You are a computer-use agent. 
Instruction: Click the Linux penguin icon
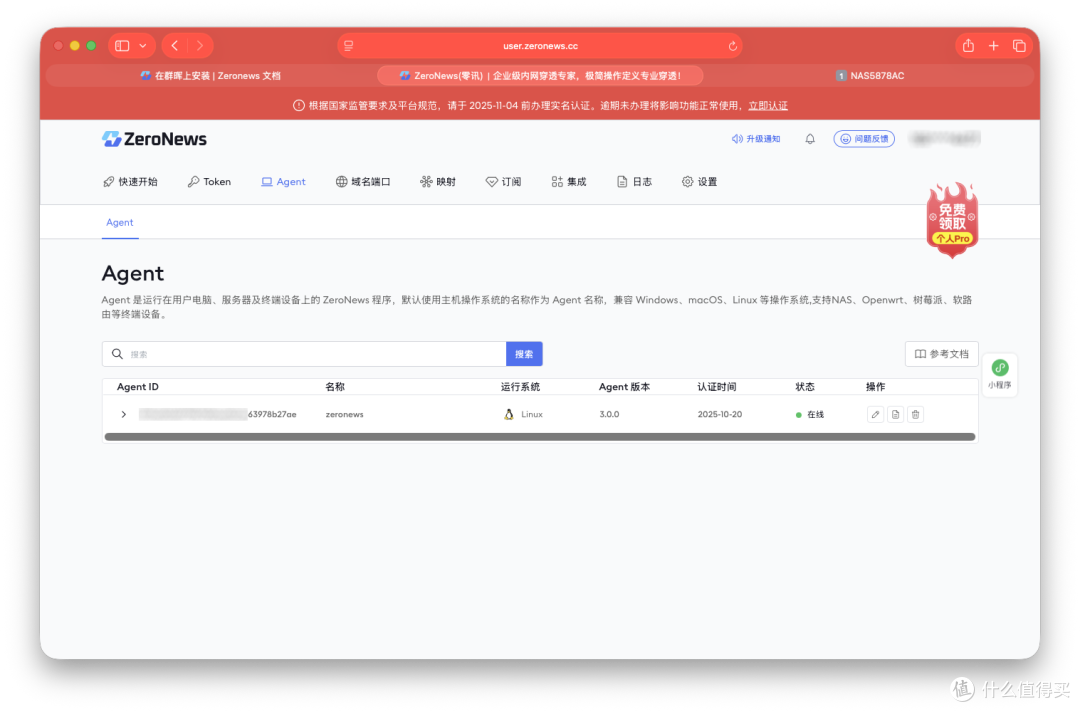509,415
